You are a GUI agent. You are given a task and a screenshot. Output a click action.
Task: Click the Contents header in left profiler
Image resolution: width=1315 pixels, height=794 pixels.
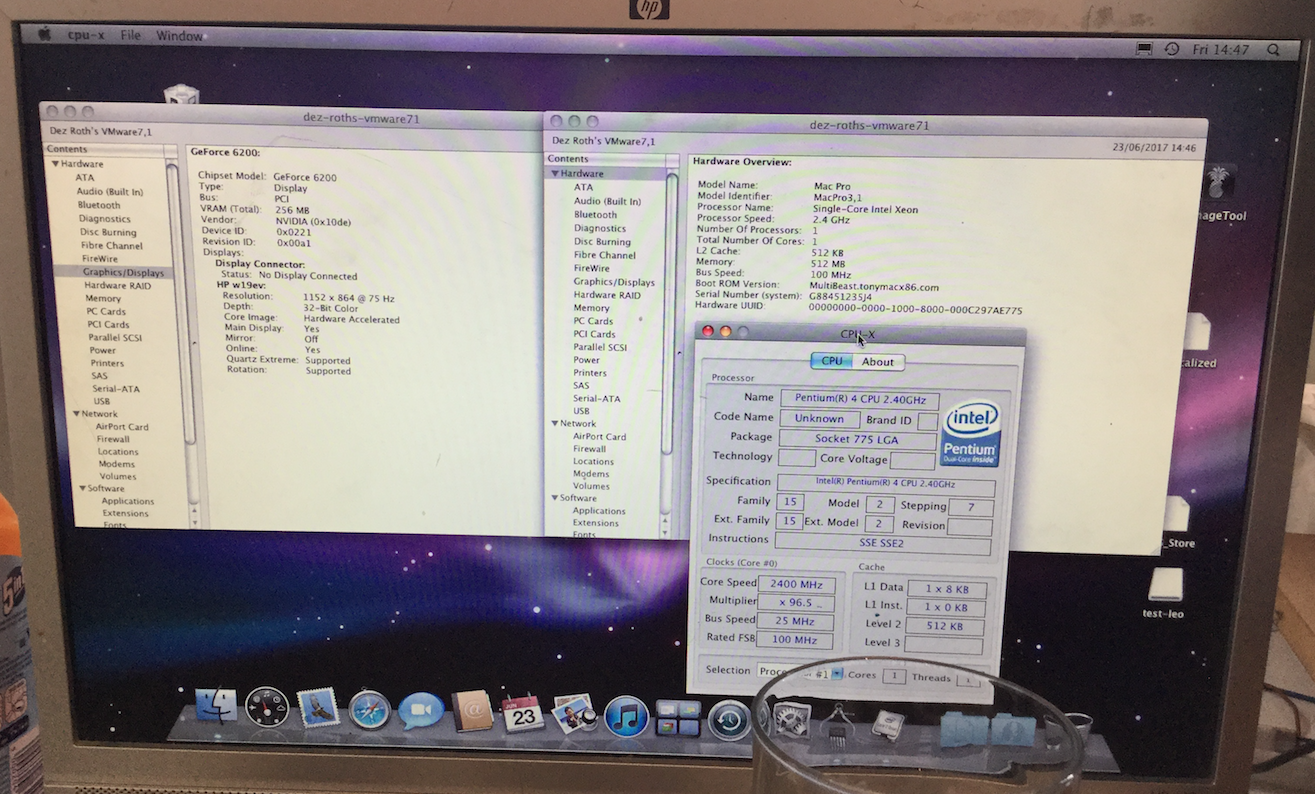click(67, 149)
